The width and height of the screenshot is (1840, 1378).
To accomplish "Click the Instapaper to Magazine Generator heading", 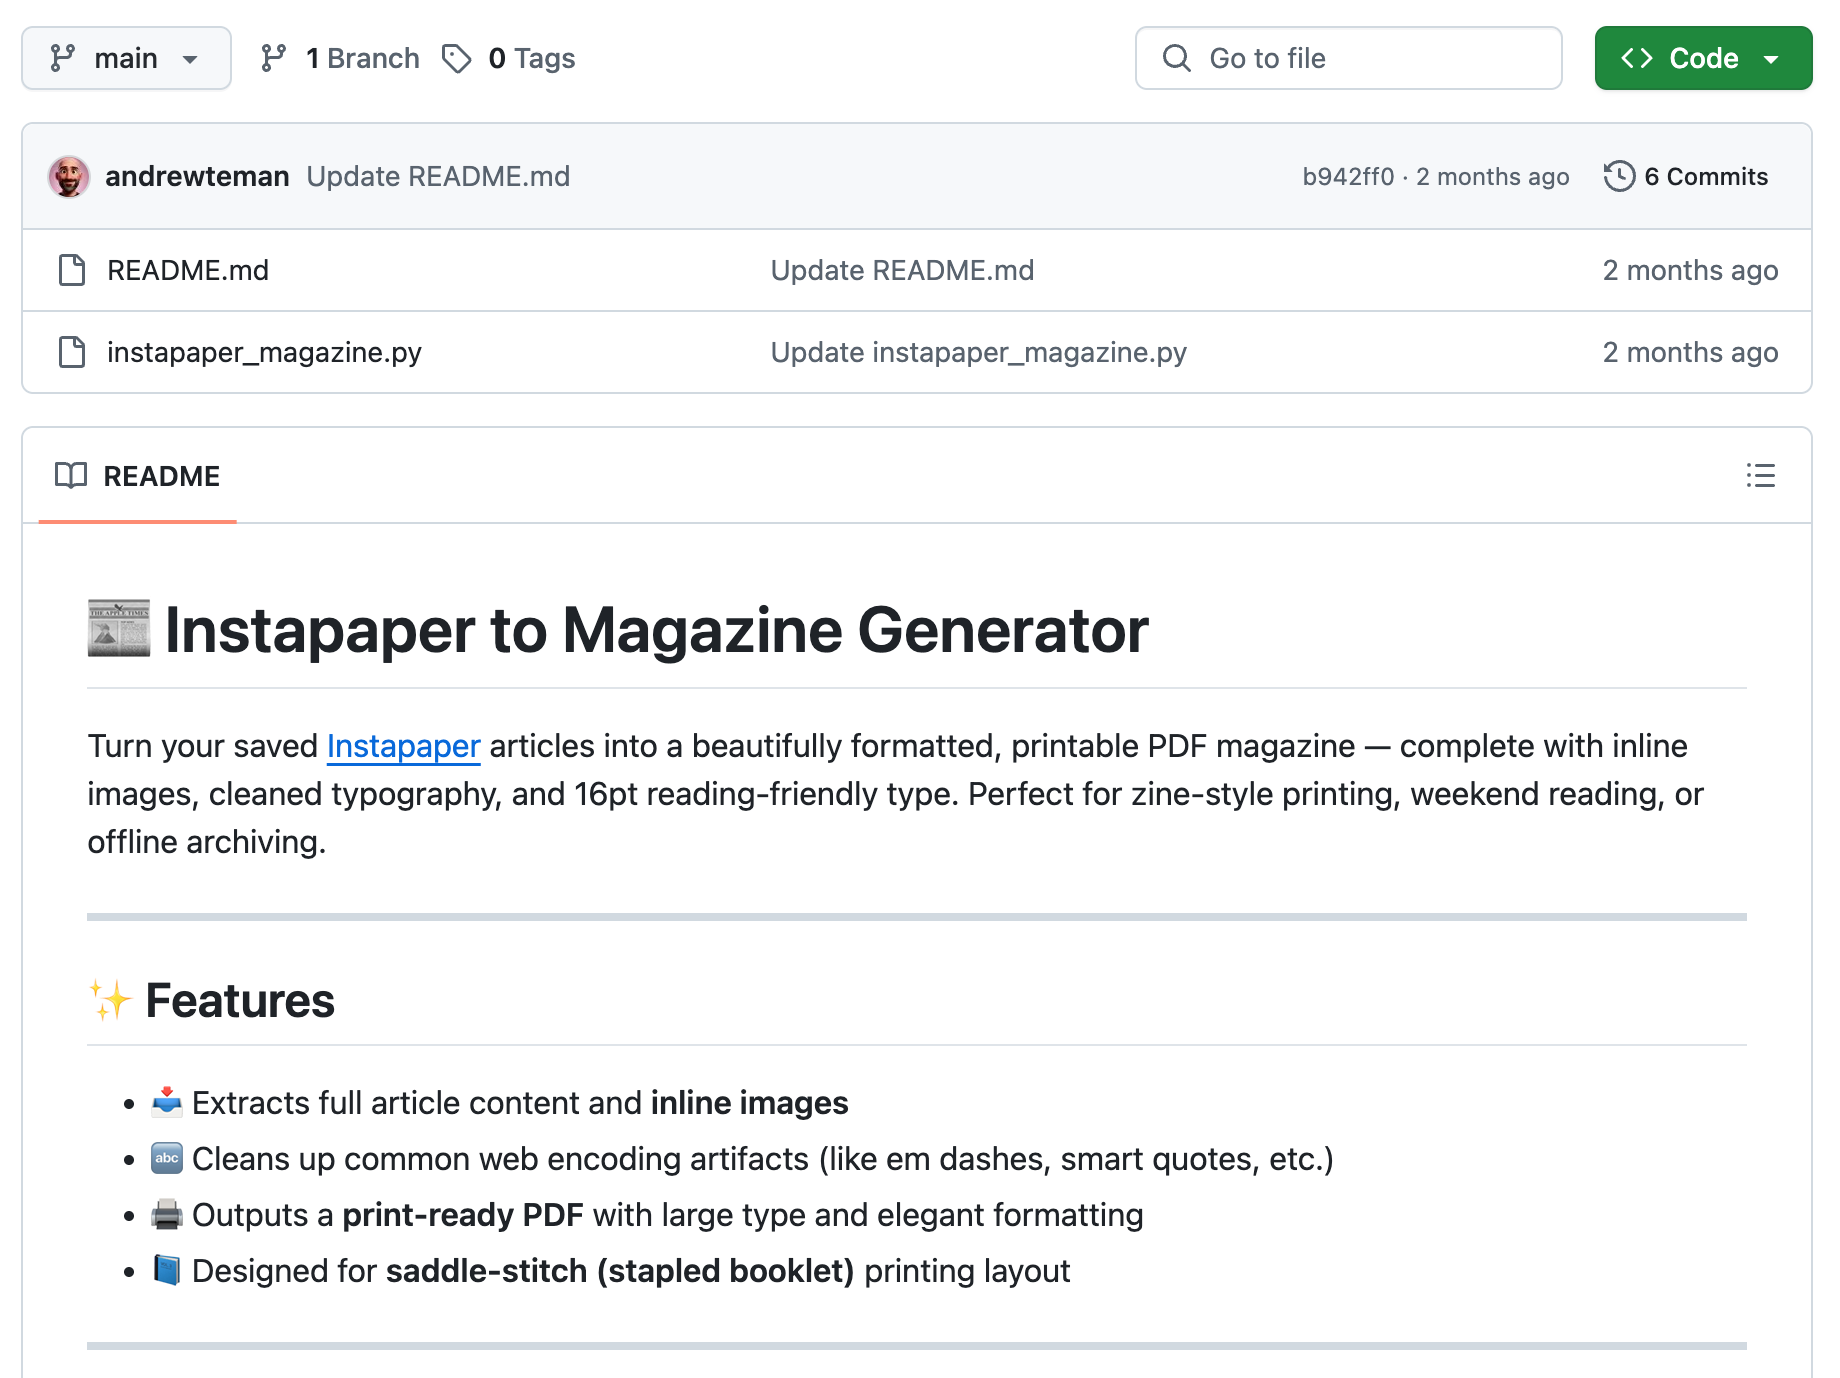I will click(x=656, y=630).
